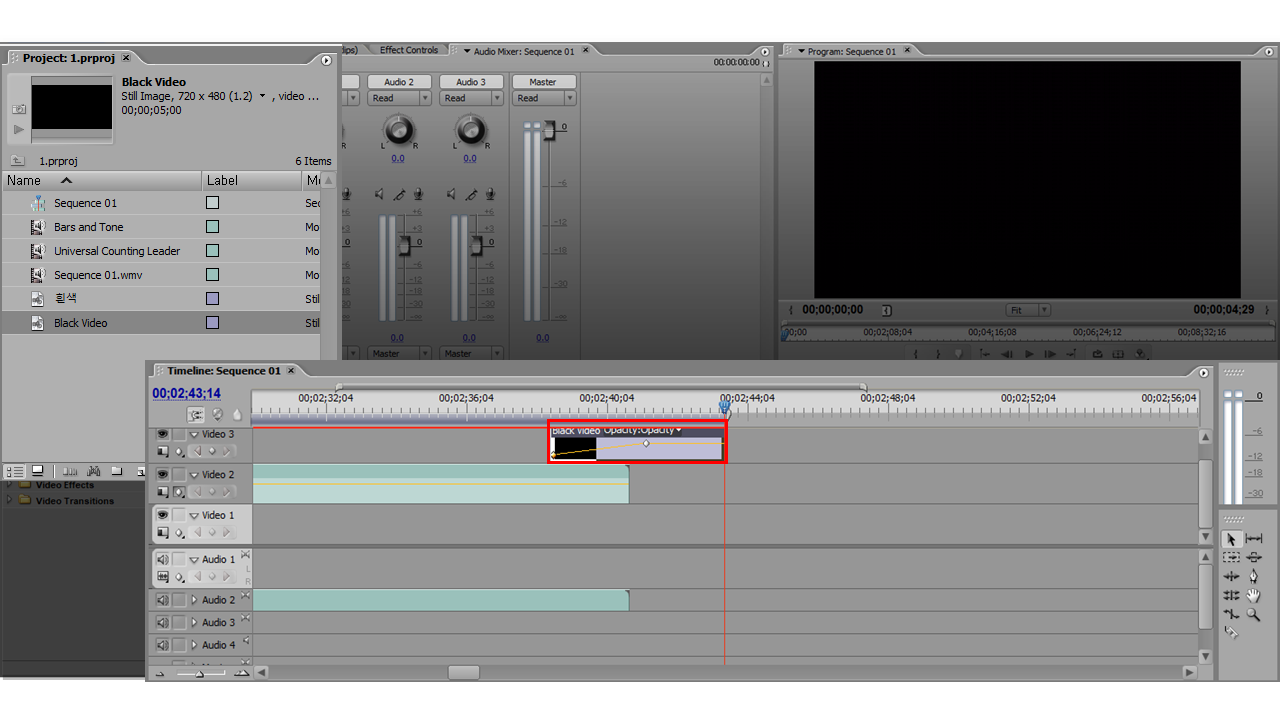The height and width of the screenshot is (720, 1280).
Task: Collapse the Video 3 track
Action: tap(194, 434)
